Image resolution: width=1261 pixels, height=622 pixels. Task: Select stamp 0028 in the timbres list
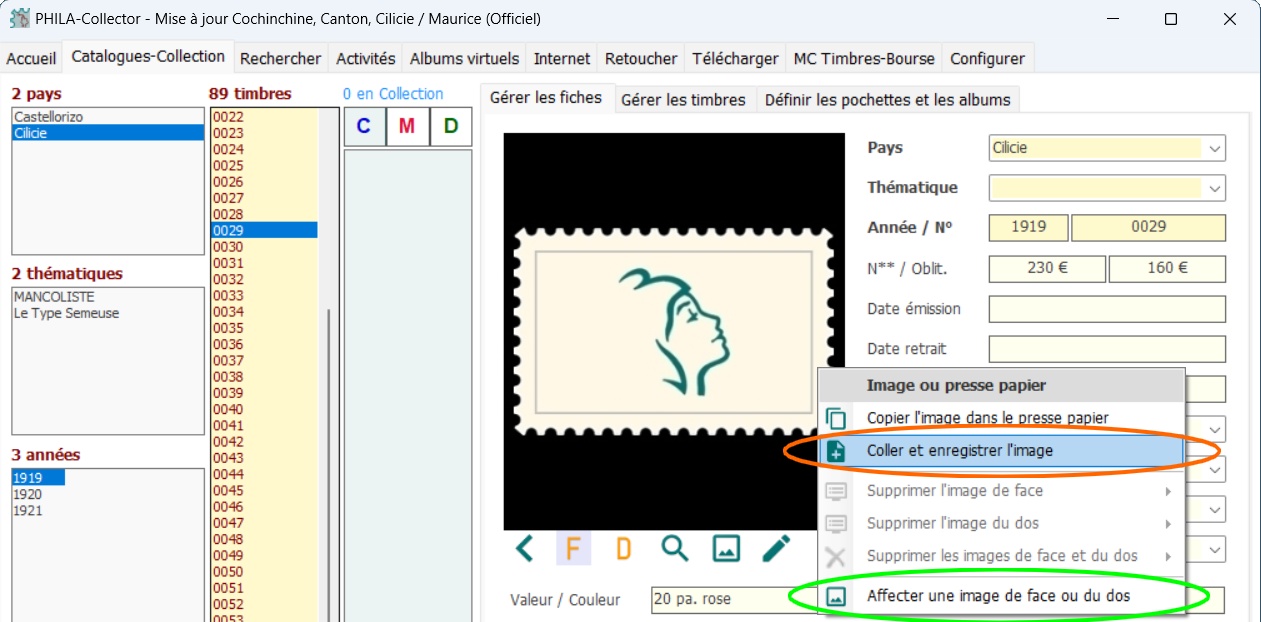point(264,214)
